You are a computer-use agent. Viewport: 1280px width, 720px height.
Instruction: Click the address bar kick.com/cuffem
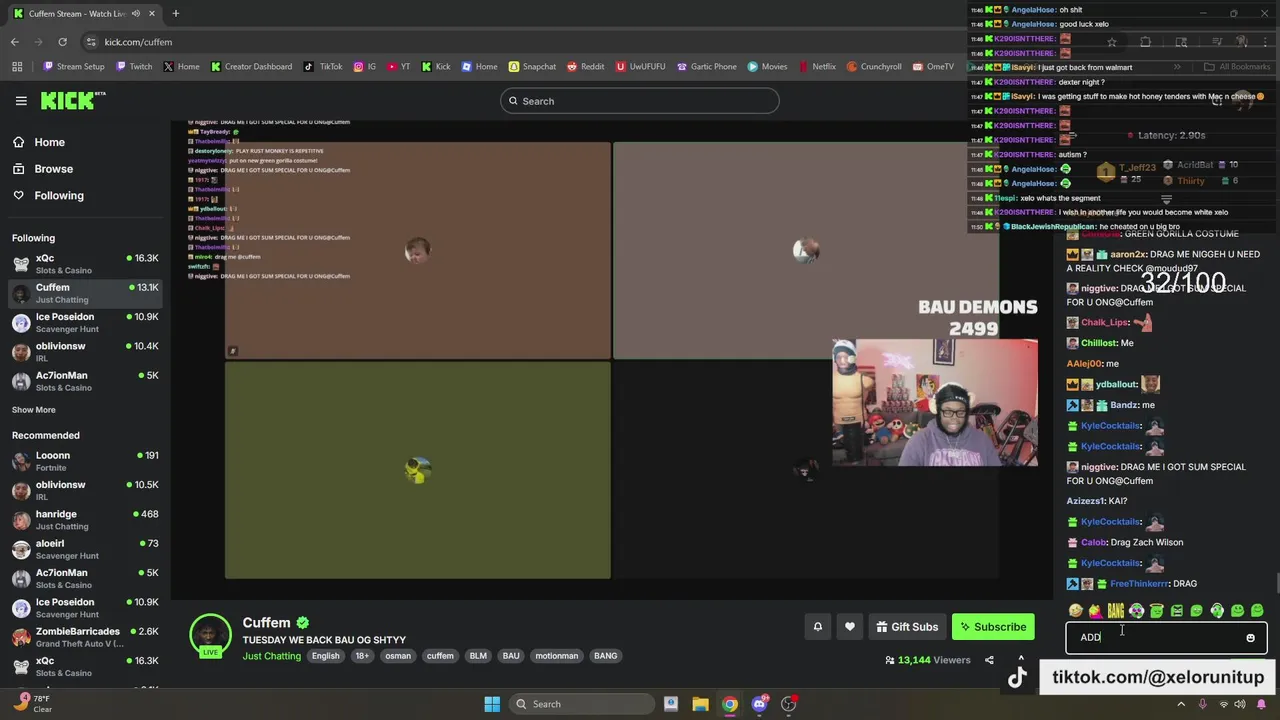tap(138, 42)
